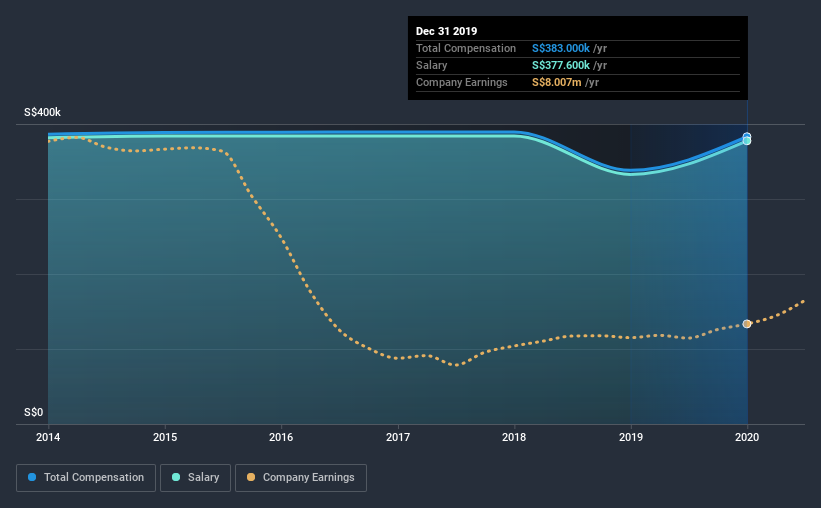Screen dimensions: 821x508
Task: Click the 2014 x-axis label
Action: coord(48,437)
